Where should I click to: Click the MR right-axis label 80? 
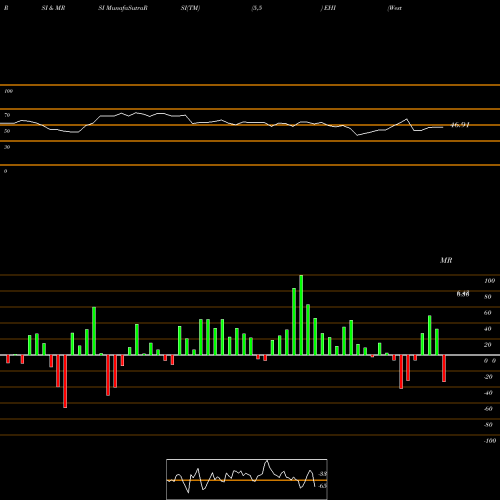point(488,297)
